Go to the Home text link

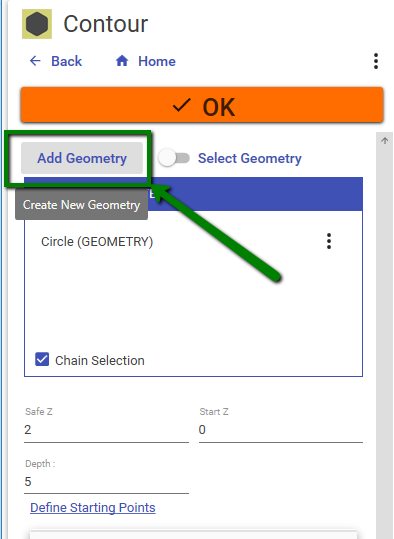pyautogui.click(x=157, y=62)
